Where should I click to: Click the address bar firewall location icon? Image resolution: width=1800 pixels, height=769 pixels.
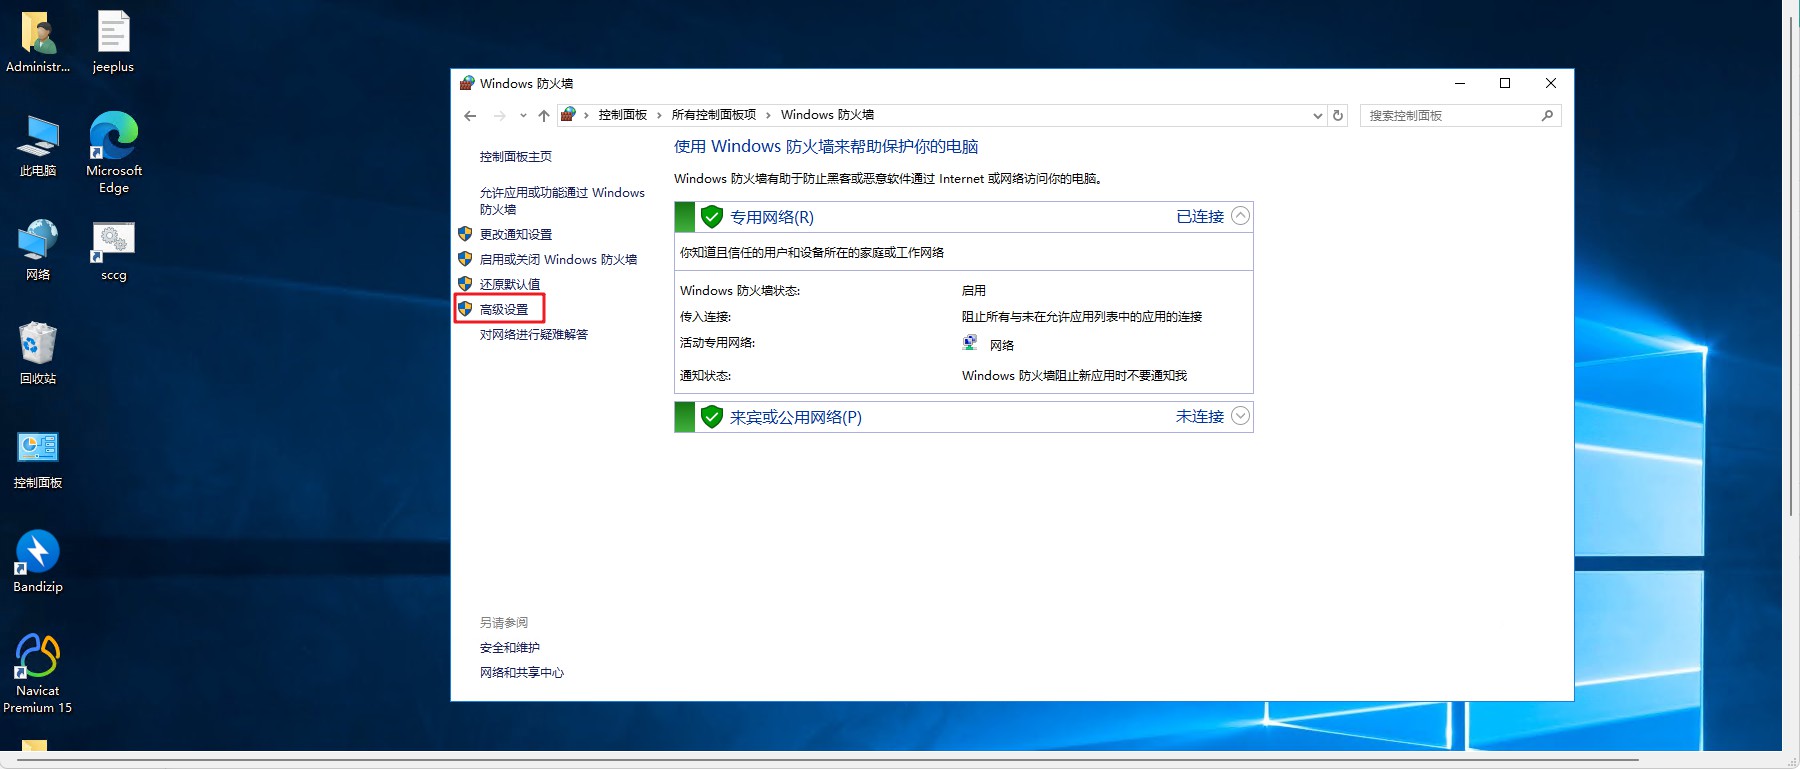568,115
